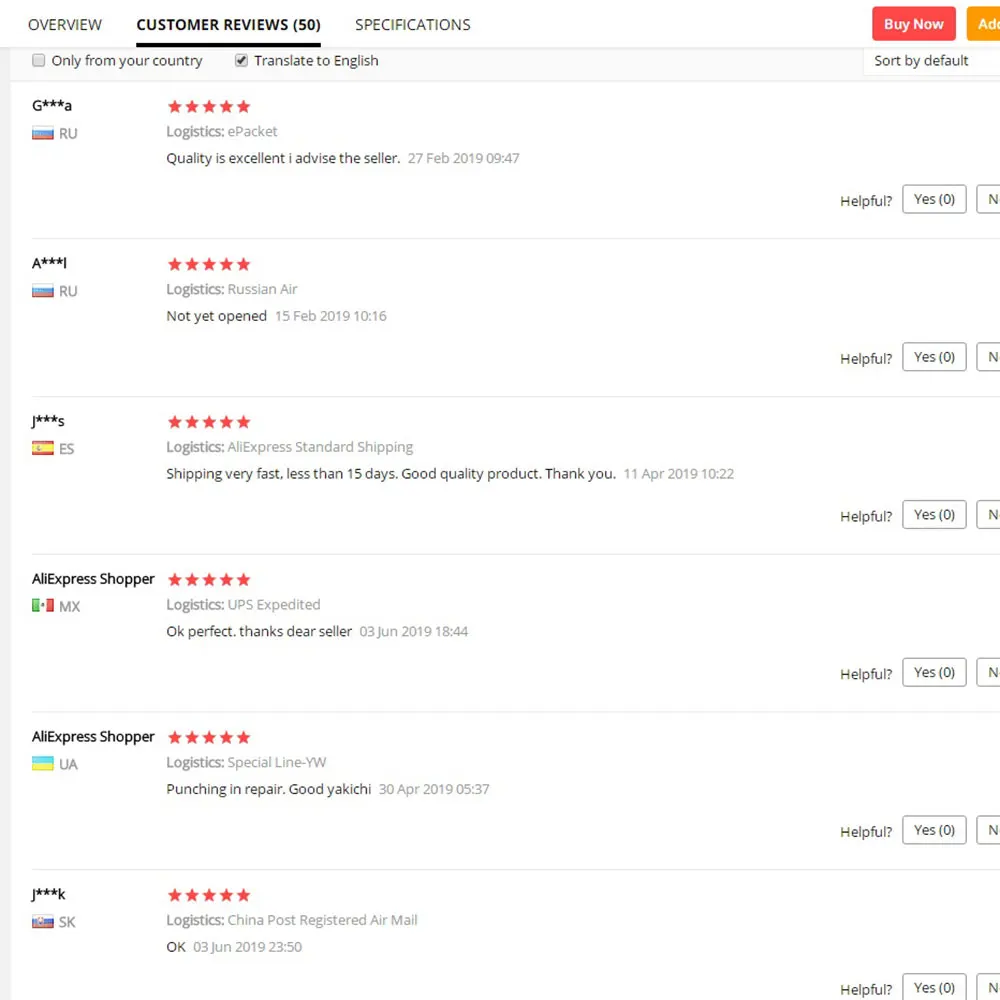Click the Russian flag beside A***l

click(x=42, y=291)
